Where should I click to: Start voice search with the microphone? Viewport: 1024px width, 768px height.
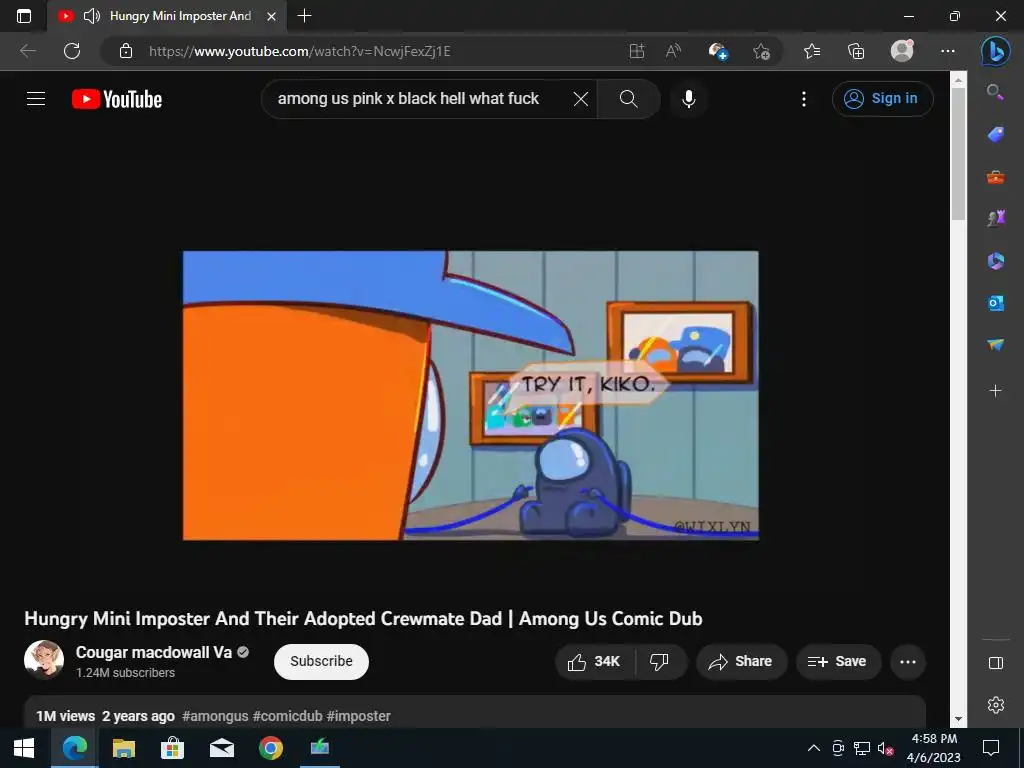[688, 99]
